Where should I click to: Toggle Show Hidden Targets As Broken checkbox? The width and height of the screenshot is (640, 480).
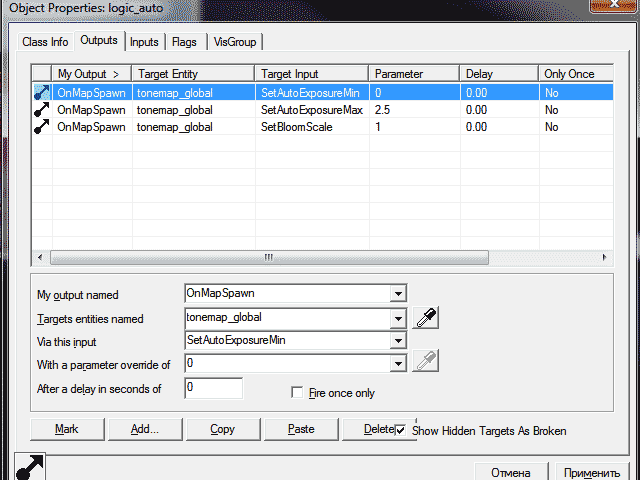[401, 430]
